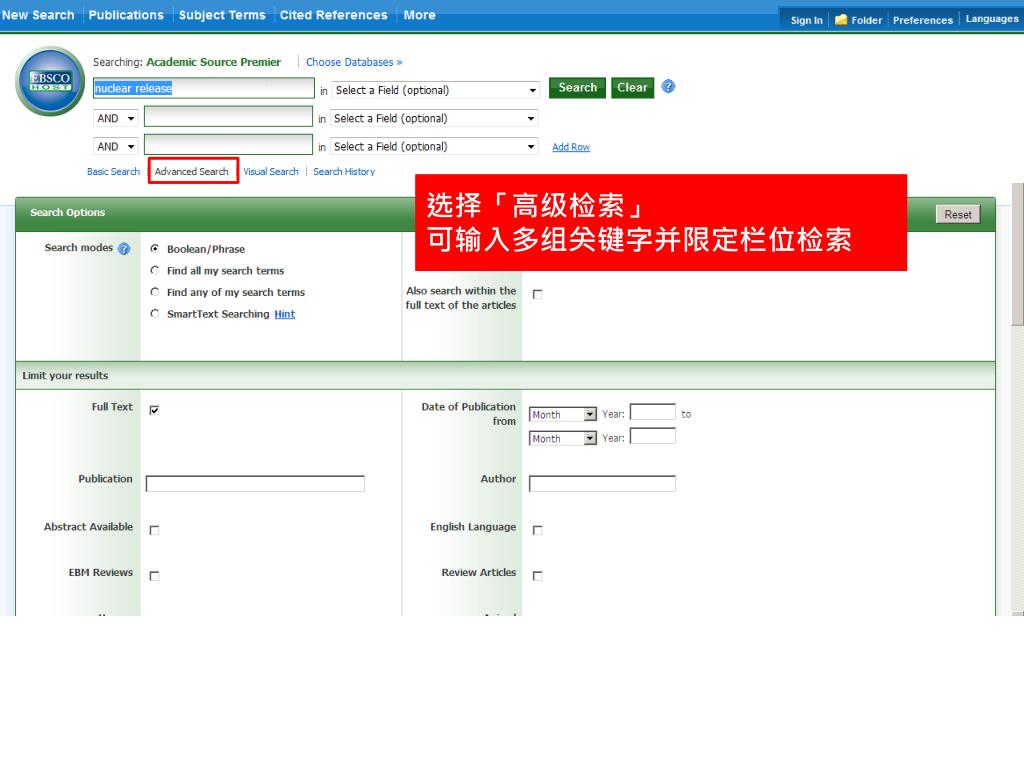
Task: Open third row AND operator dropdown
Action: (116, 146)
